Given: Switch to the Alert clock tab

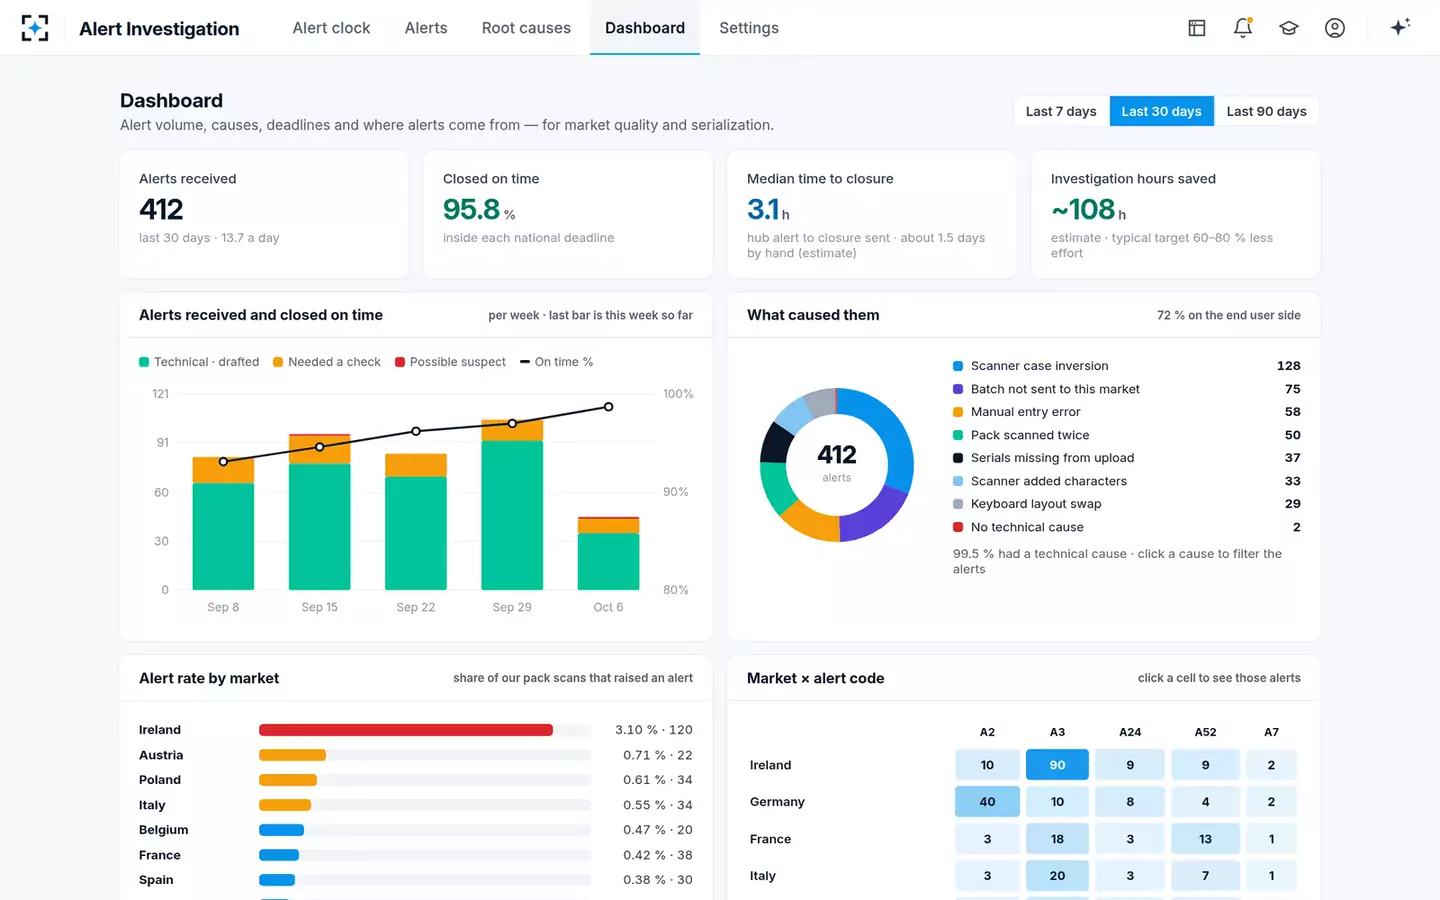Looking at the screenshot, I should (x=331, y=28).
